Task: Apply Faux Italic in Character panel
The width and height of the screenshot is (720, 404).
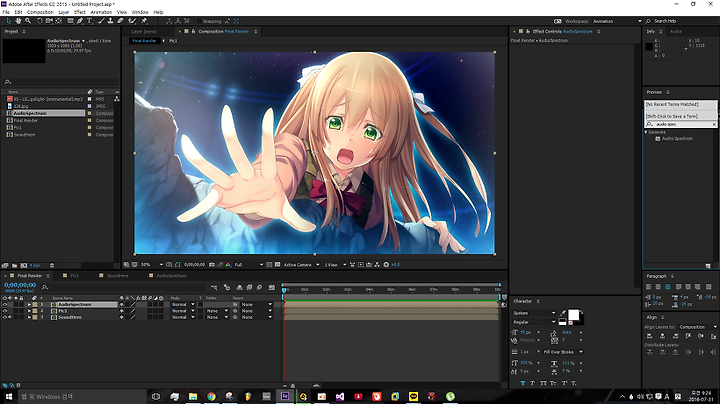Action: [533, 383]
